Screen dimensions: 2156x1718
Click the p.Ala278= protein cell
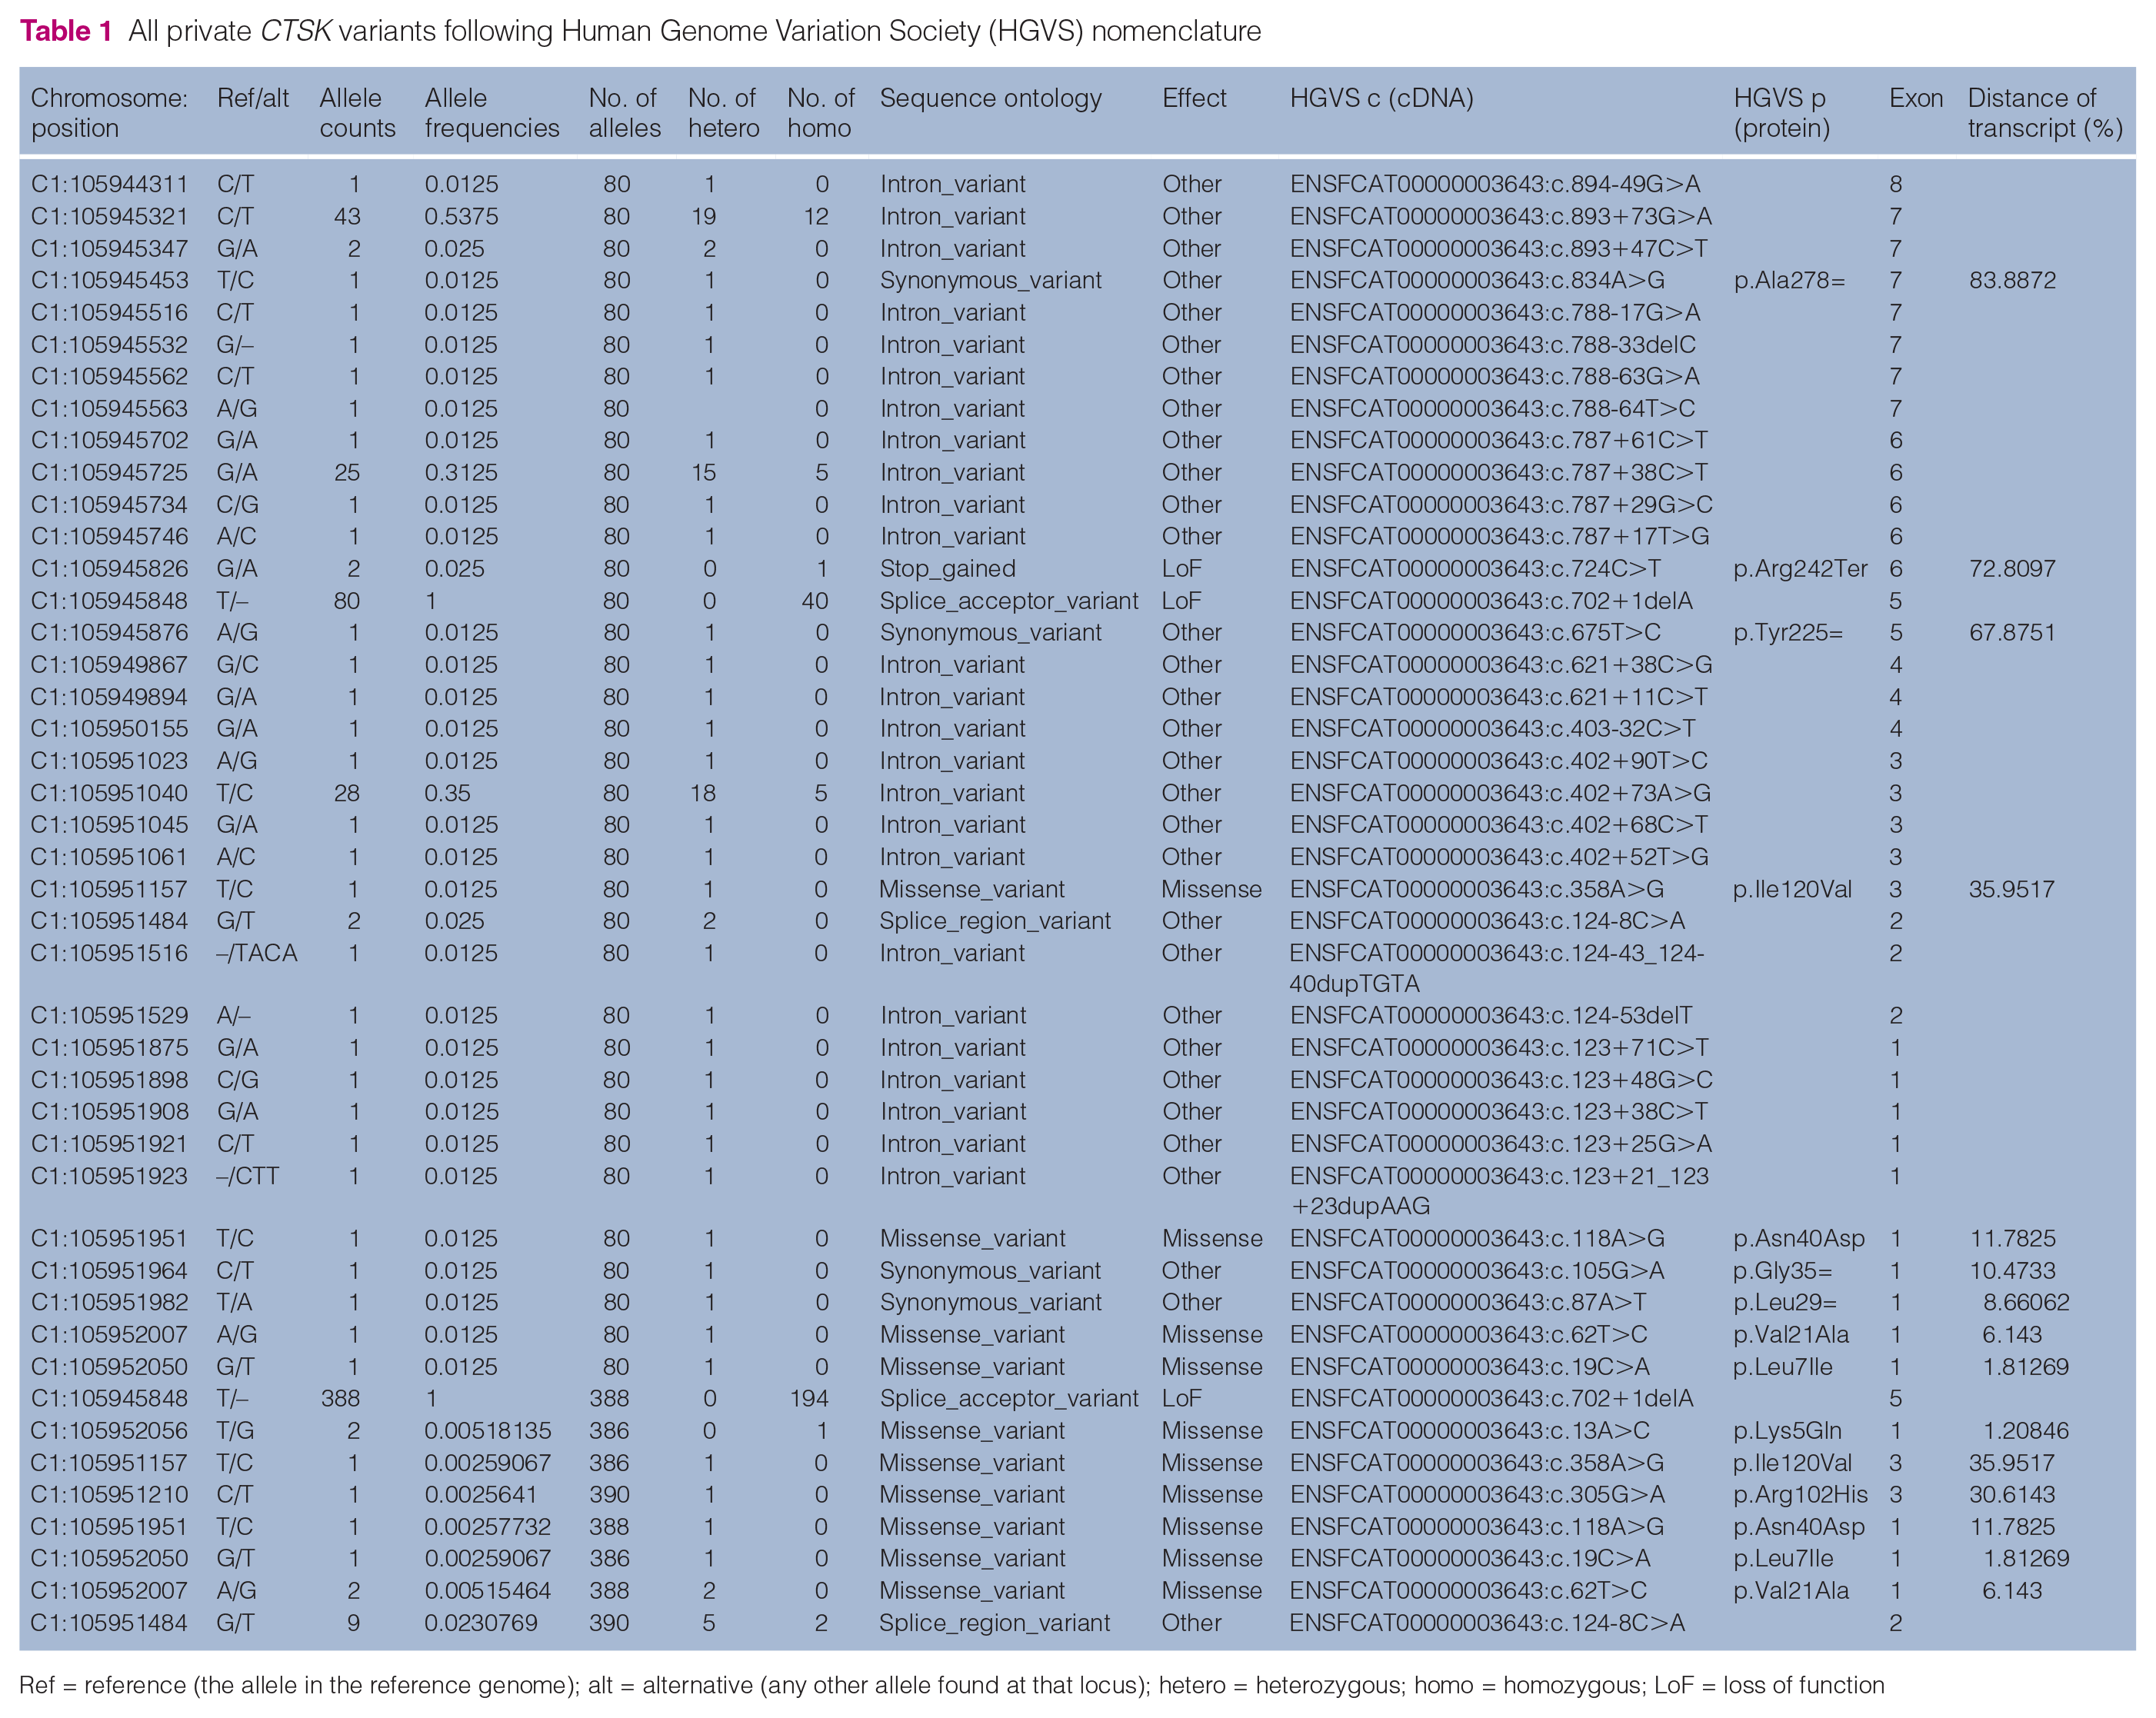click(1789, 280)
